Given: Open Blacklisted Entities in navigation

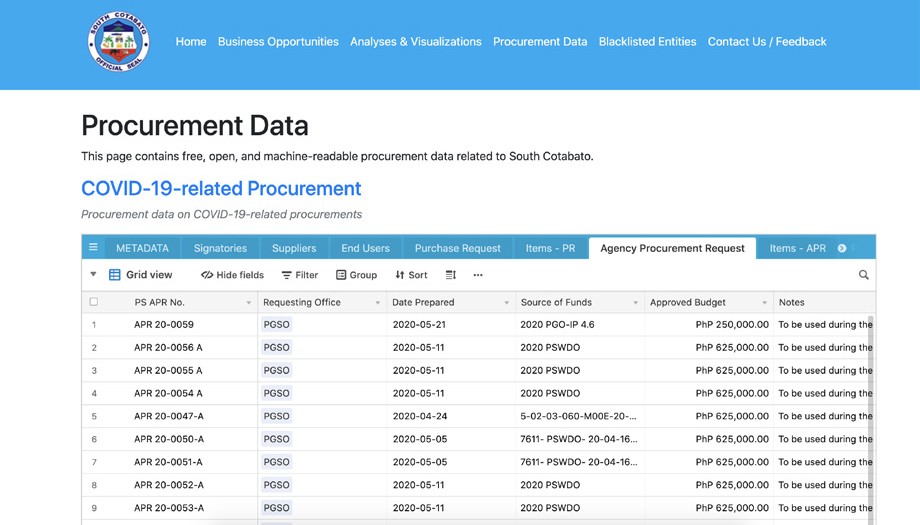Looking at the screenshot, I should tap(647, 42).
